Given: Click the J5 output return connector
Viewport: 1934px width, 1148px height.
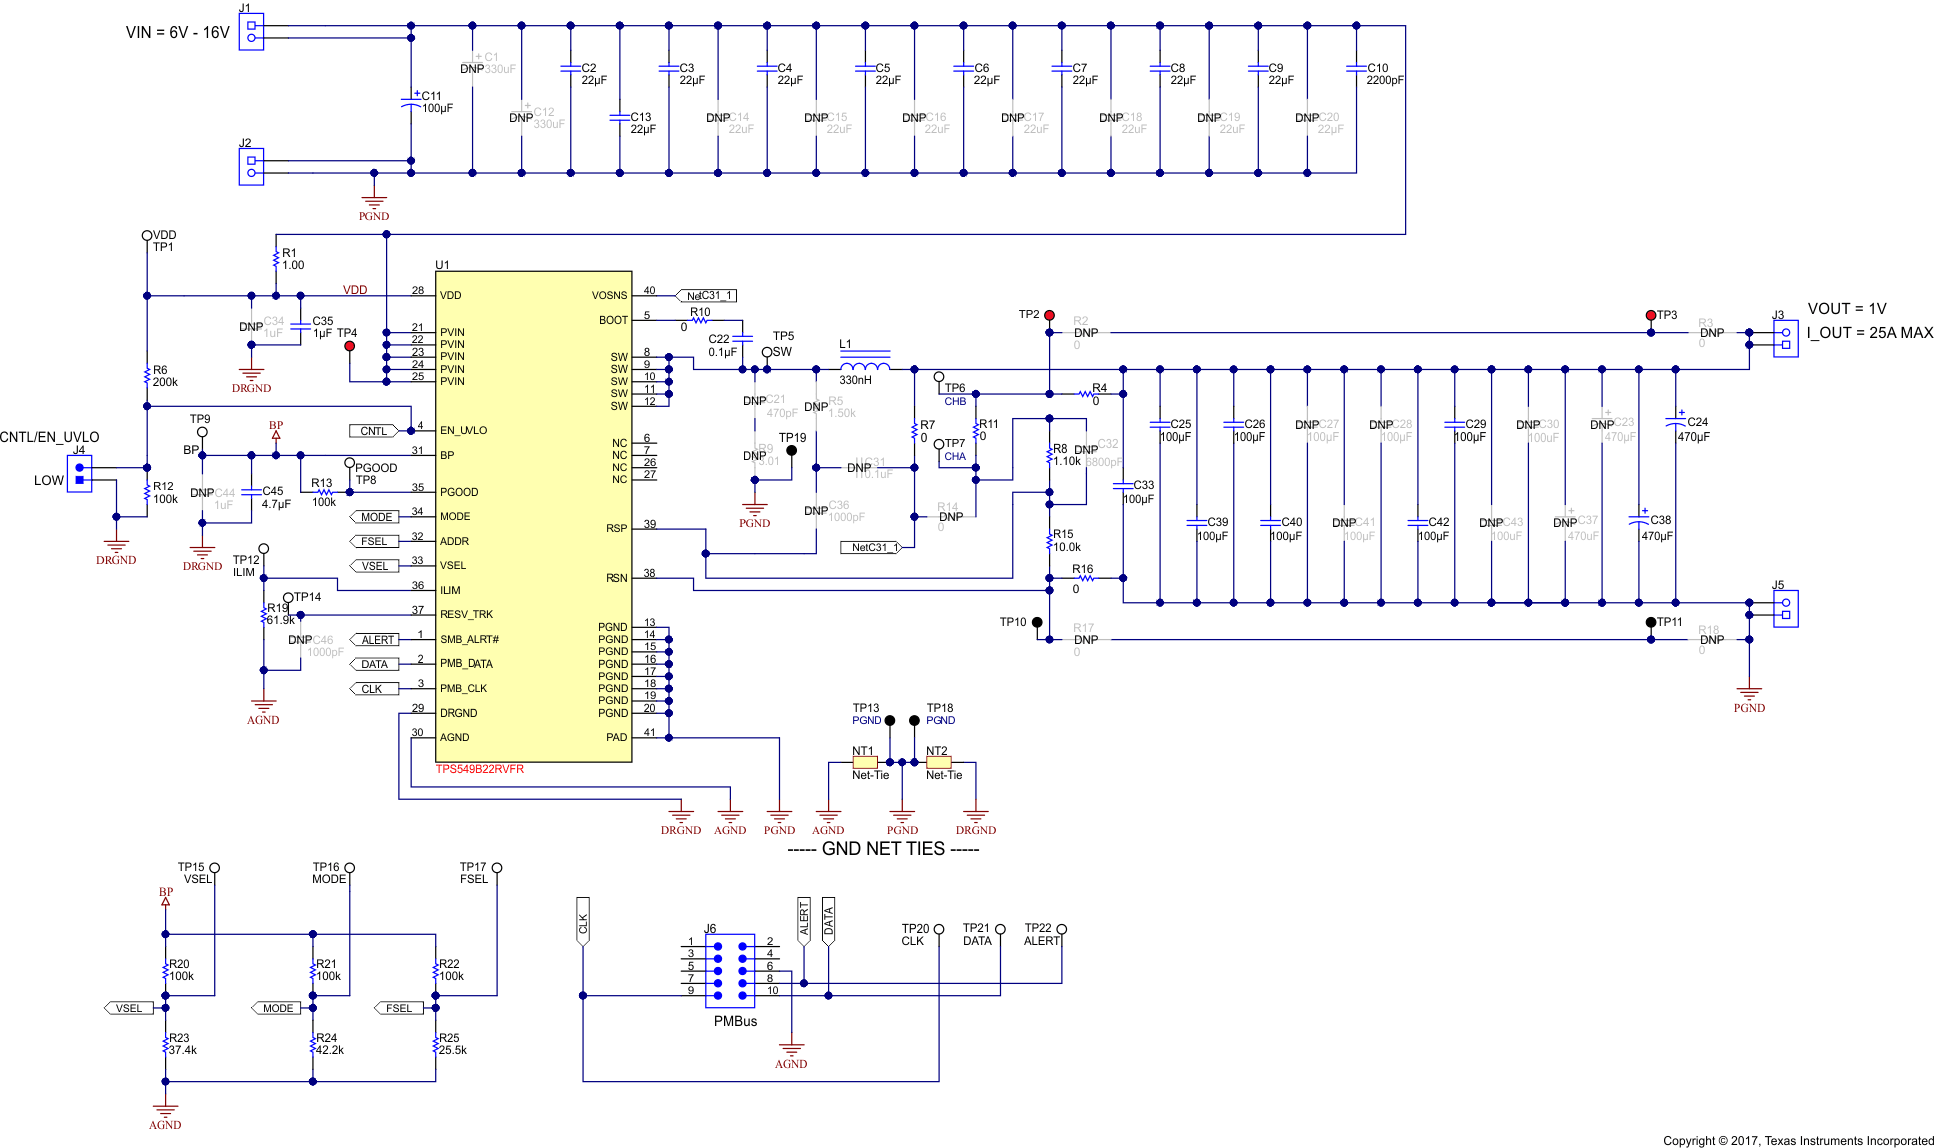Looking at the screenshot, I should pos(1786,609).
